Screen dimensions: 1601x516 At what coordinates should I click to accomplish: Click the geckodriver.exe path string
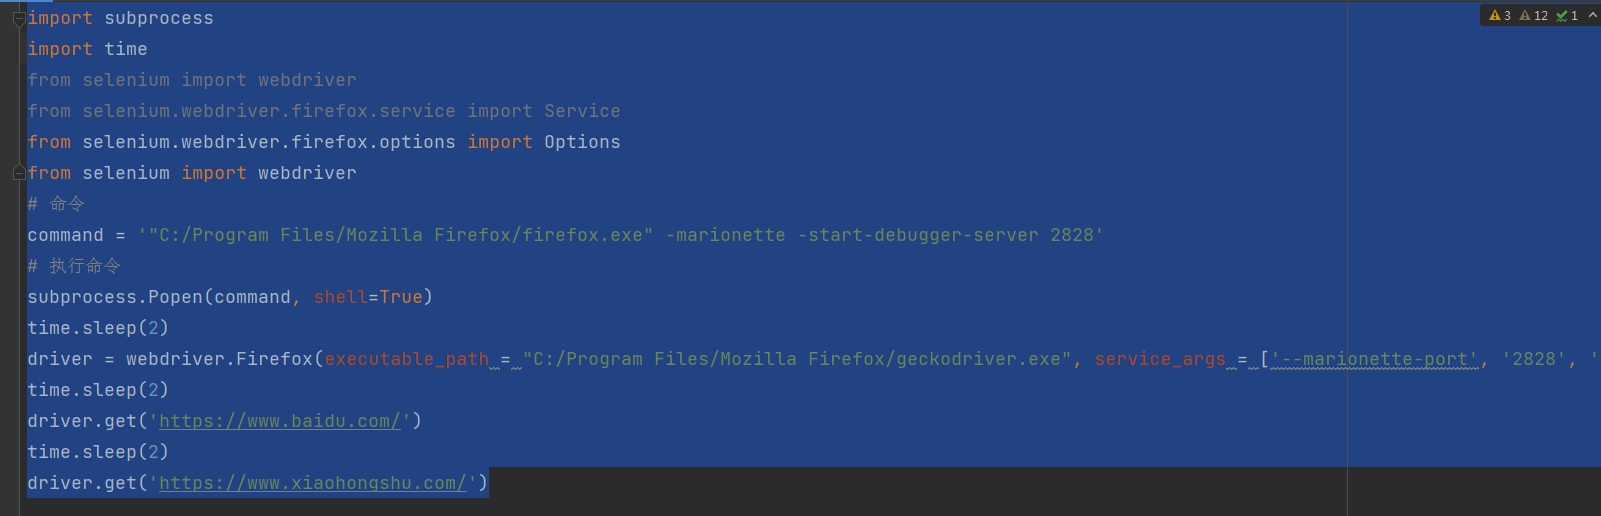click(797, 359)
